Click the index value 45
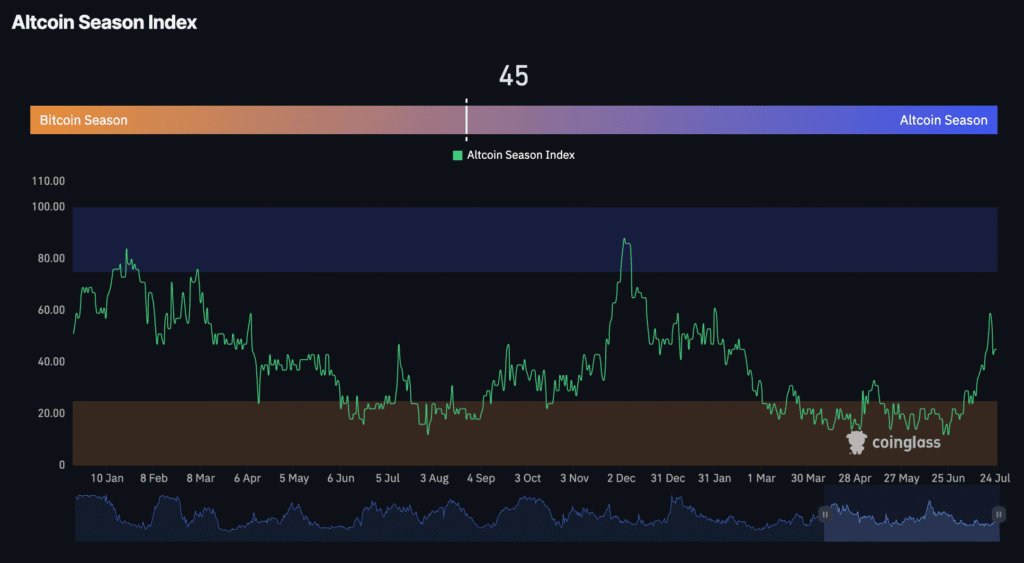1024x563 pixels. click(513, 76)
